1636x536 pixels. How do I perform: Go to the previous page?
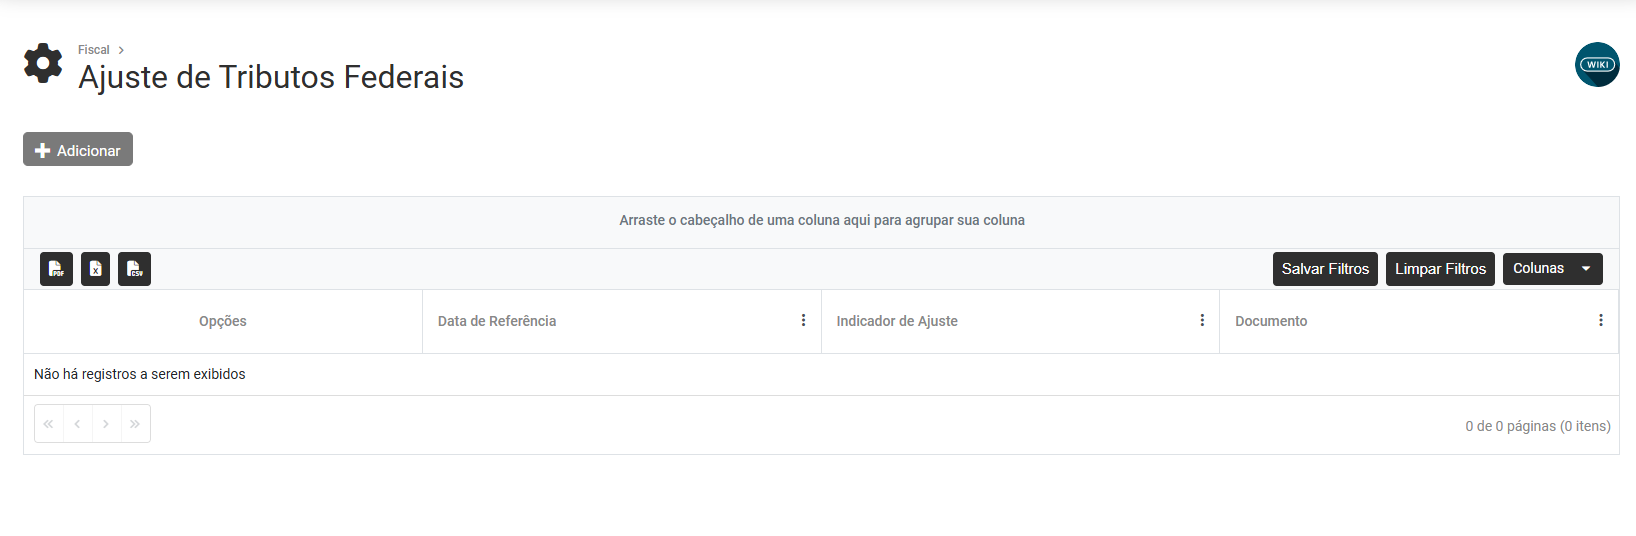[77, 424]
